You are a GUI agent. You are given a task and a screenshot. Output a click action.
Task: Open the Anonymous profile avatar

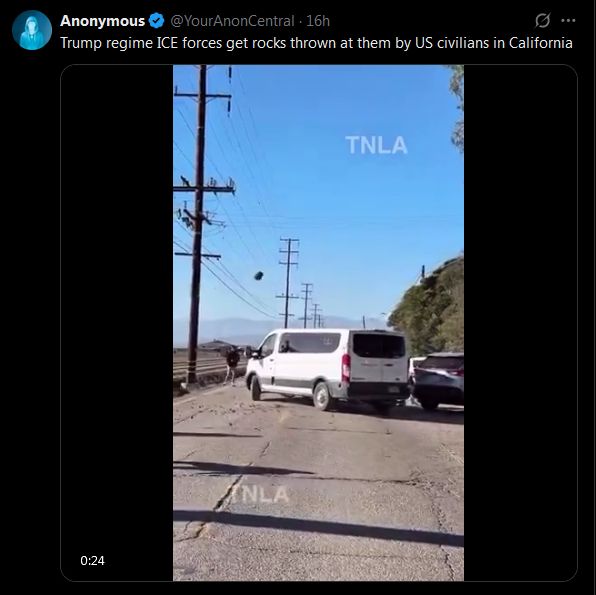coord(32,30)
